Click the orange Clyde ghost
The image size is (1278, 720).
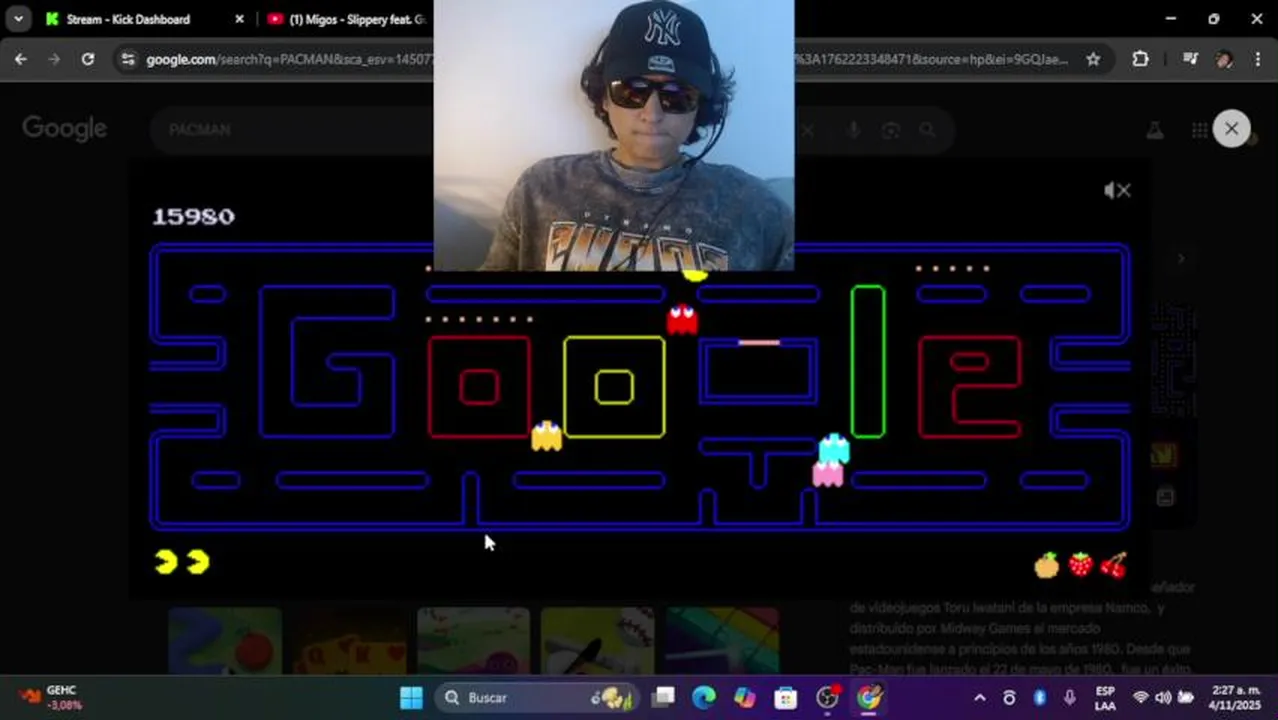pos(546,436)
